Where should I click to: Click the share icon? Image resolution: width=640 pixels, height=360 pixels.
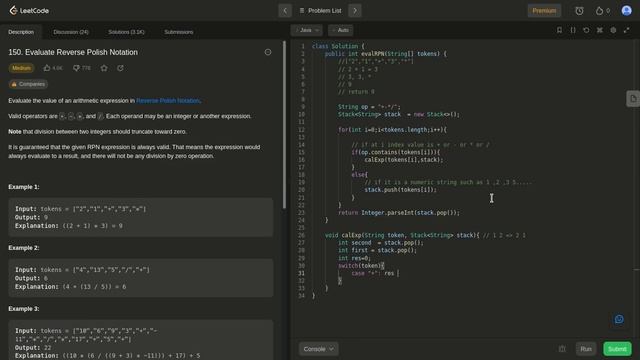click(120, 68)
